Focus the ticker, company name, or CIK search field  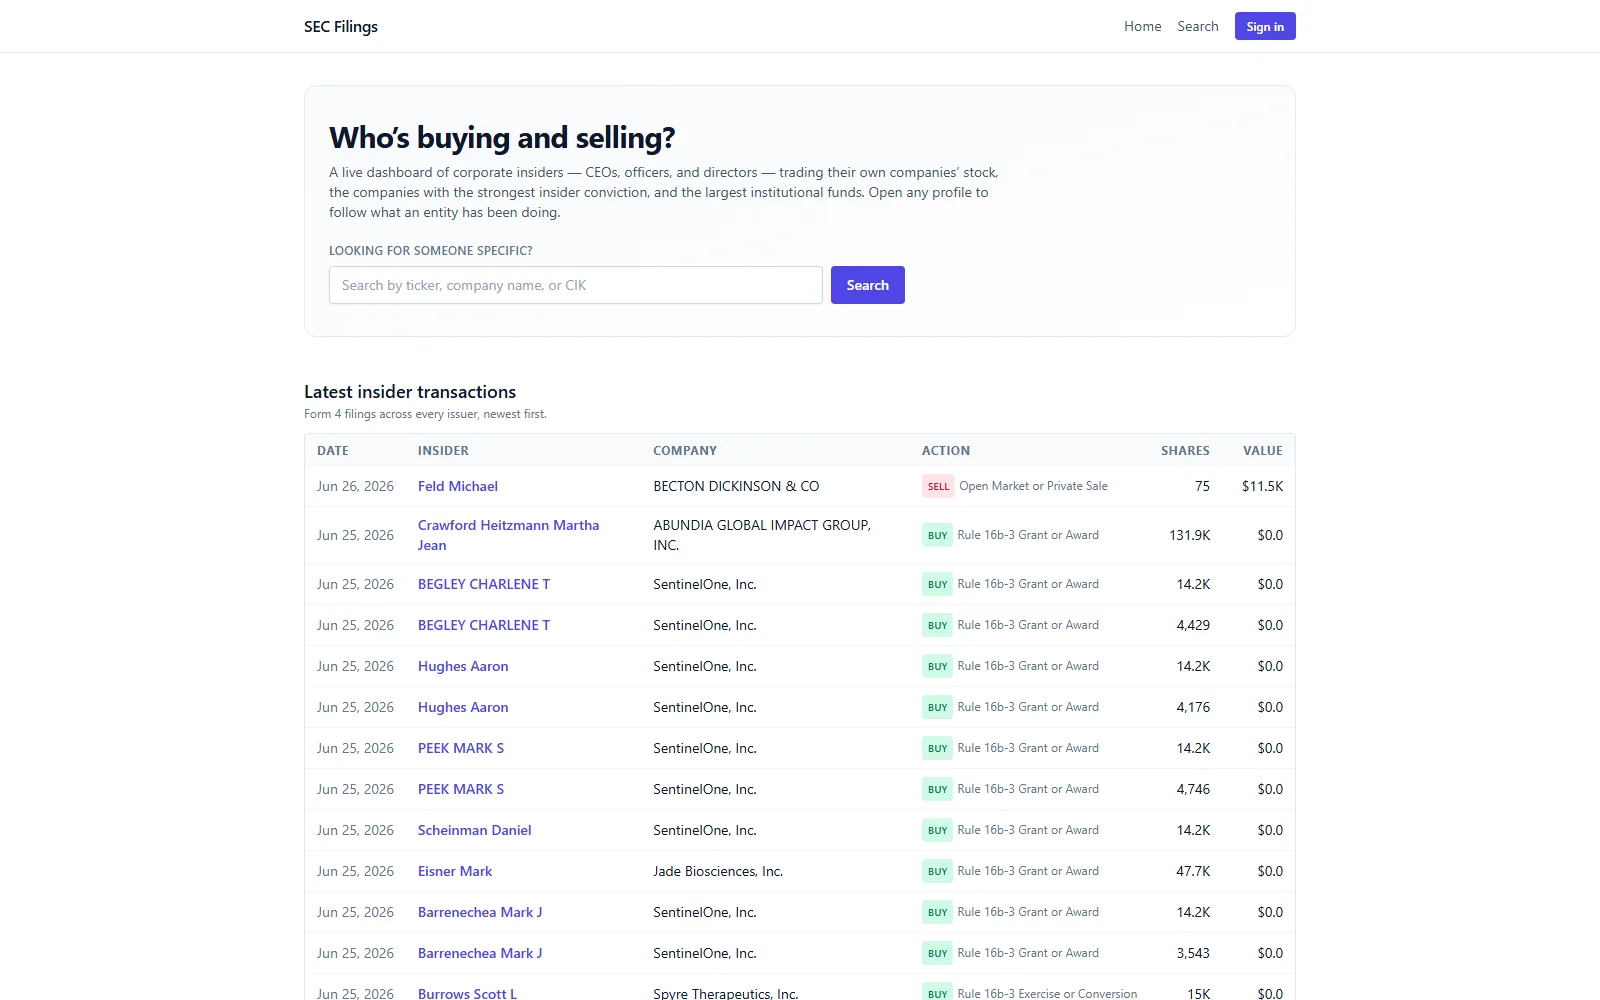(x=575, y=285)
